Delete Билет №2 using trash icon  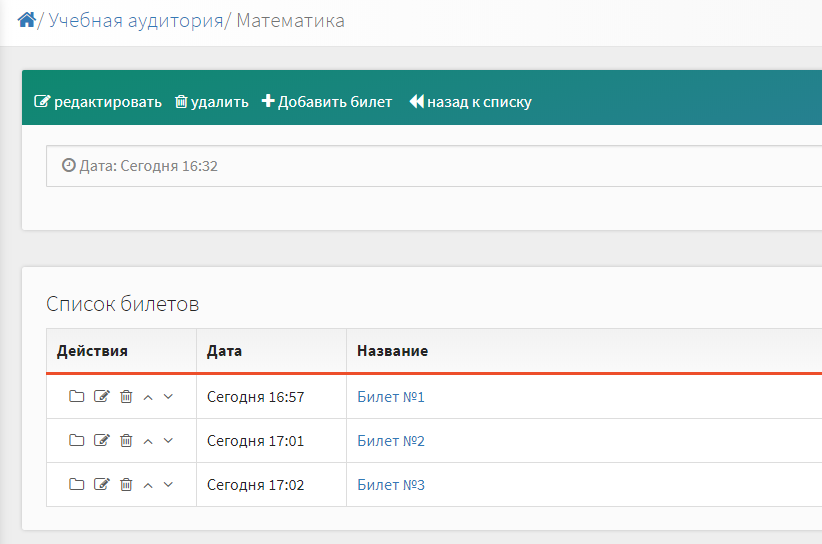126,440
